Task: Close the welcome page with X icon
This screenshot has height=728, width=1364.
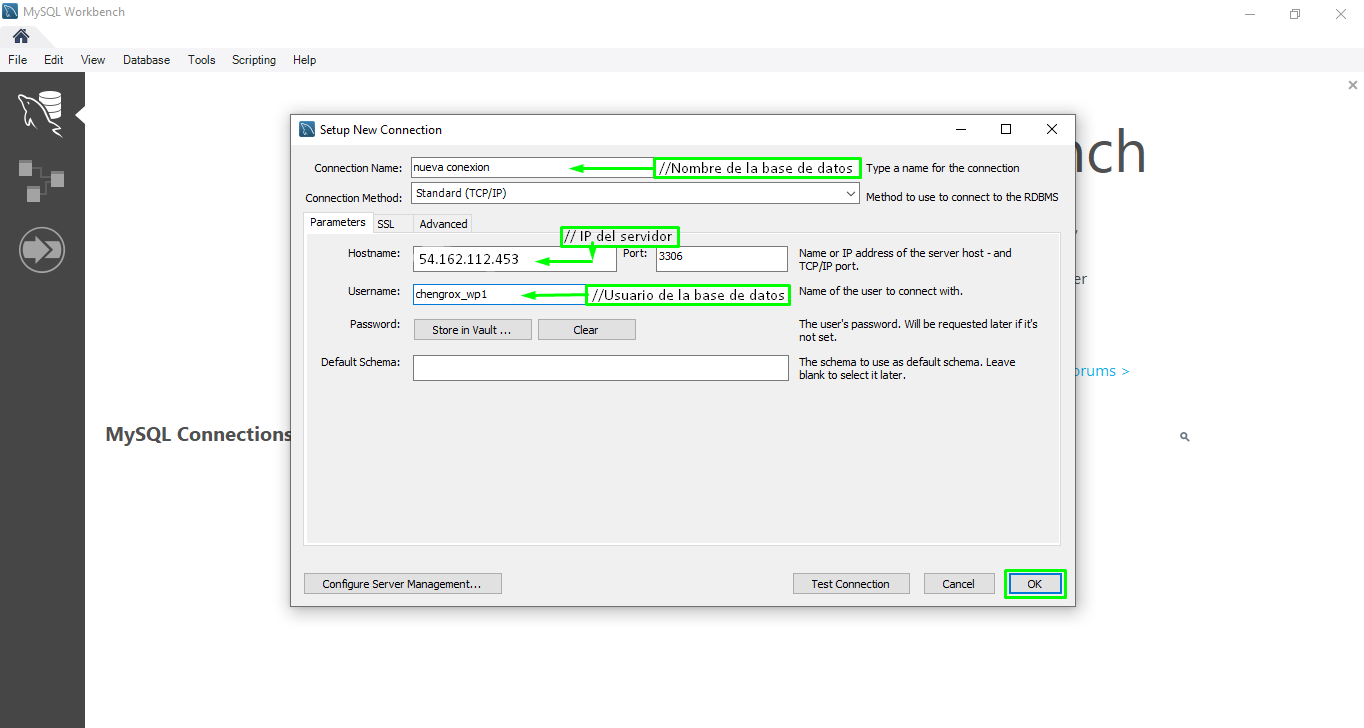Action: point(1352,86)
